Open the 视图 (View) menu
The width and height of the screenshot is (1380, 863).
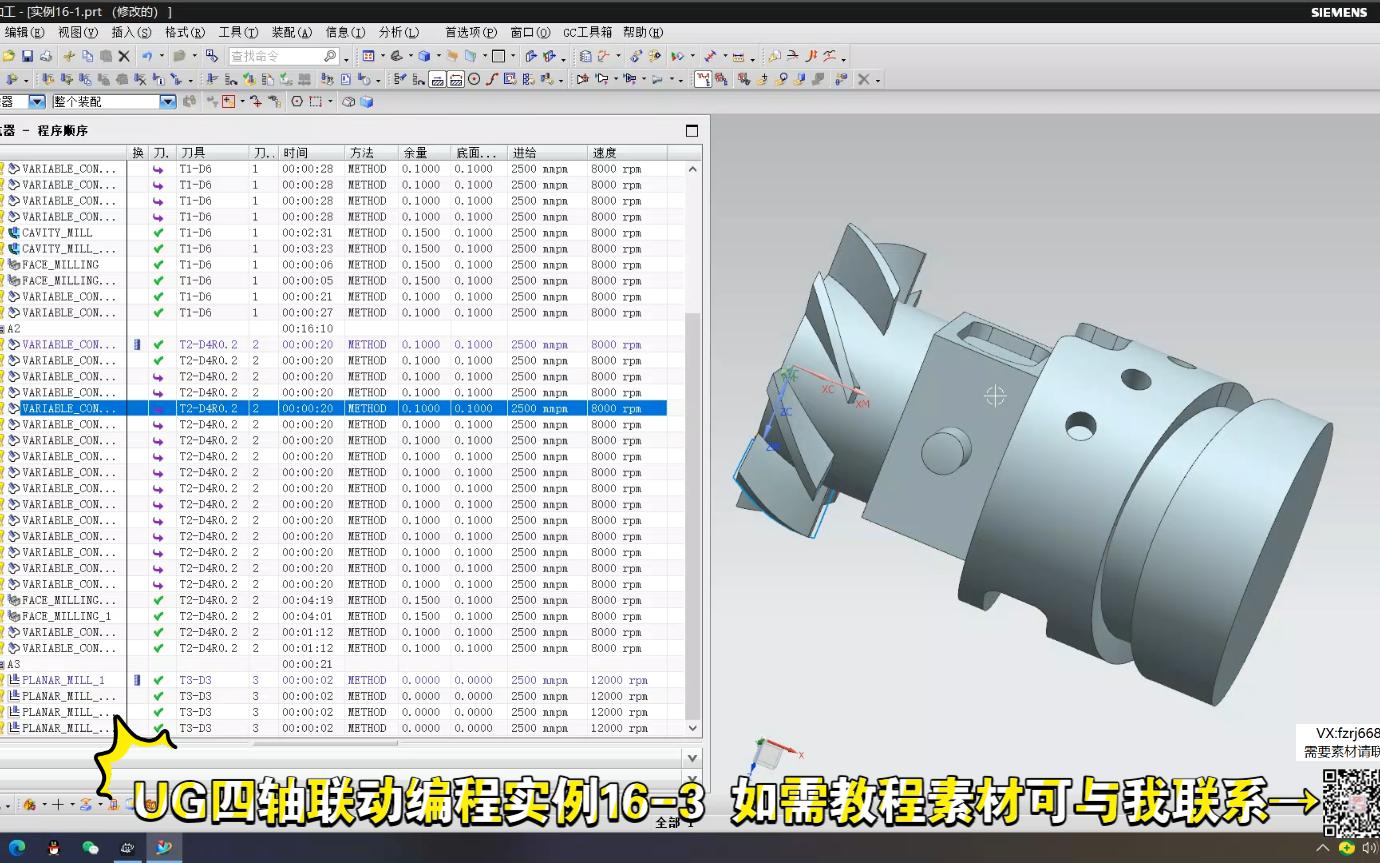tap(78, 32)
